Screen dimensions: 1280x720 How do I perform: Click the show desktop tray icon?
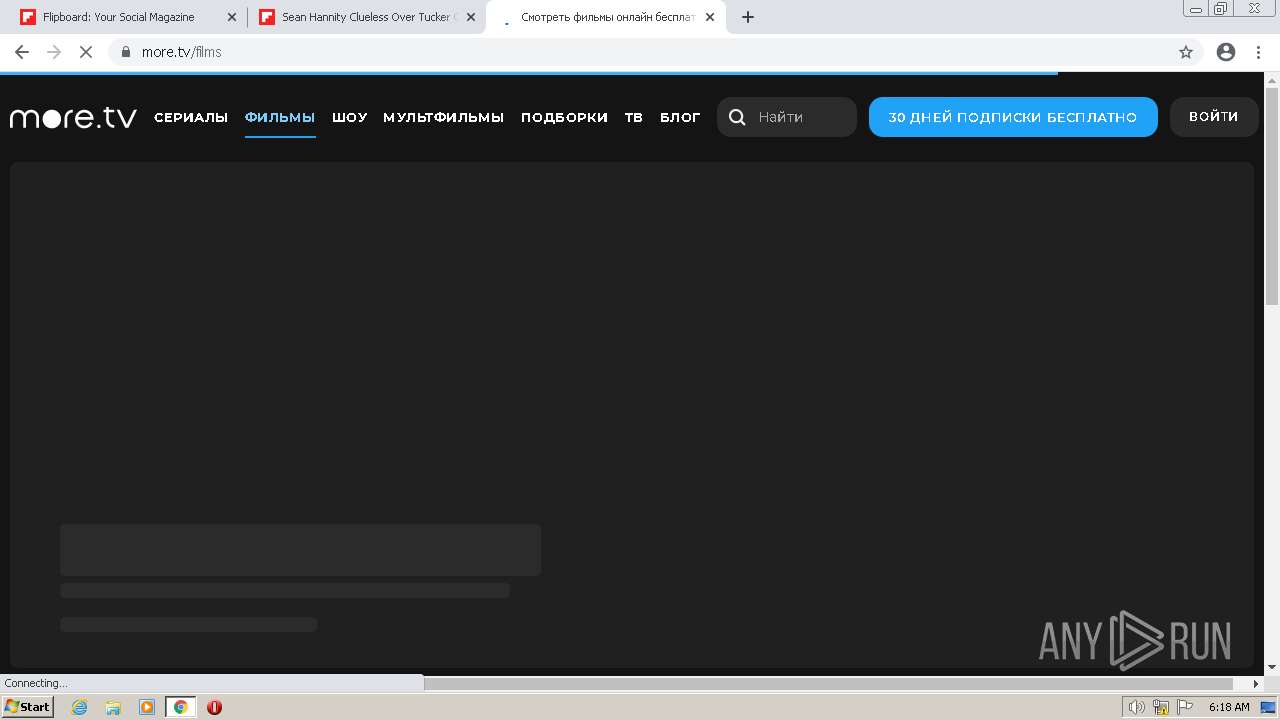1268,707
